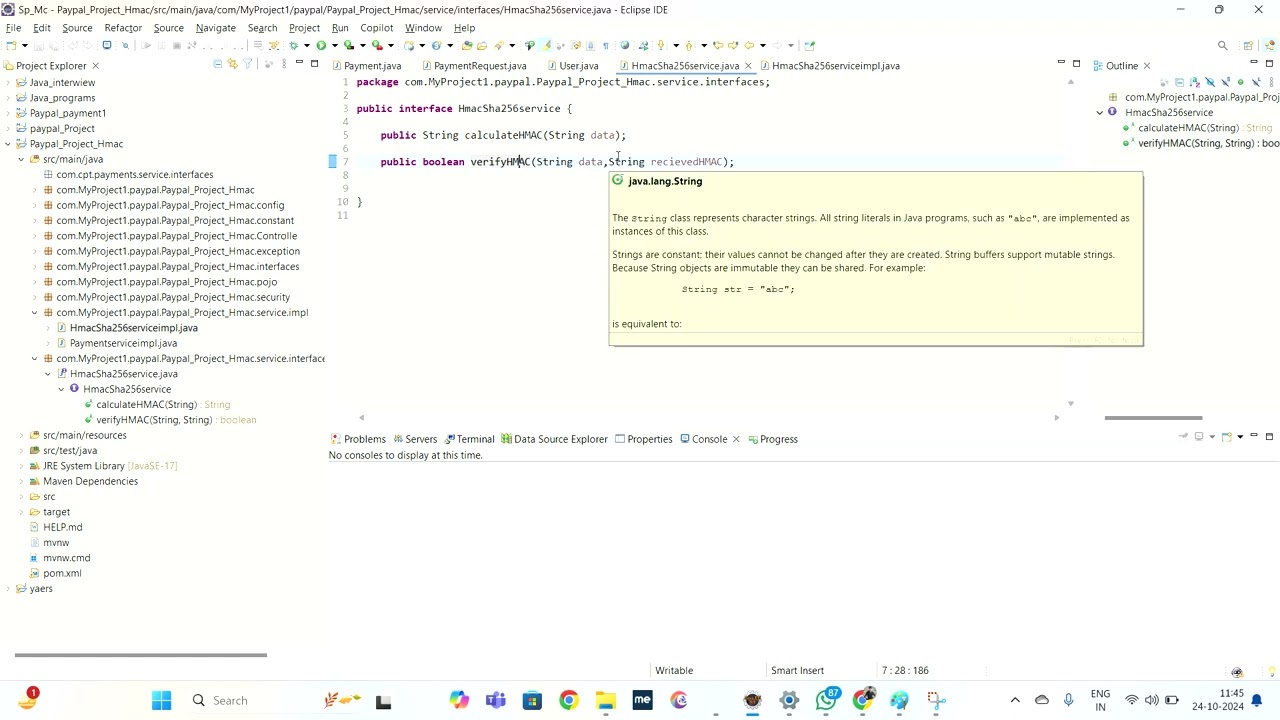
Task: Toggle Hide Fields in Outline view
Action: click(x=1209, y=82)
